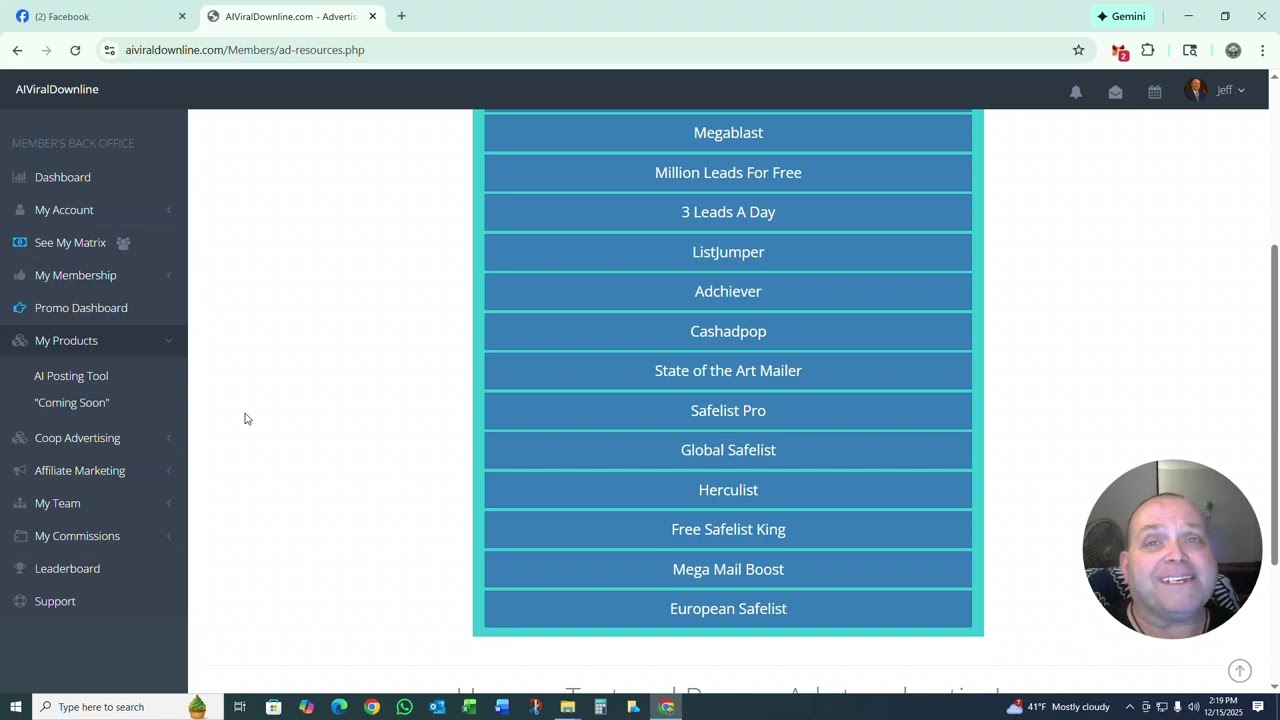Screen dimensions: 1280x720
Task: Collapse the My Products submenu
Action: pyautogui.click(x=169, y=341)
